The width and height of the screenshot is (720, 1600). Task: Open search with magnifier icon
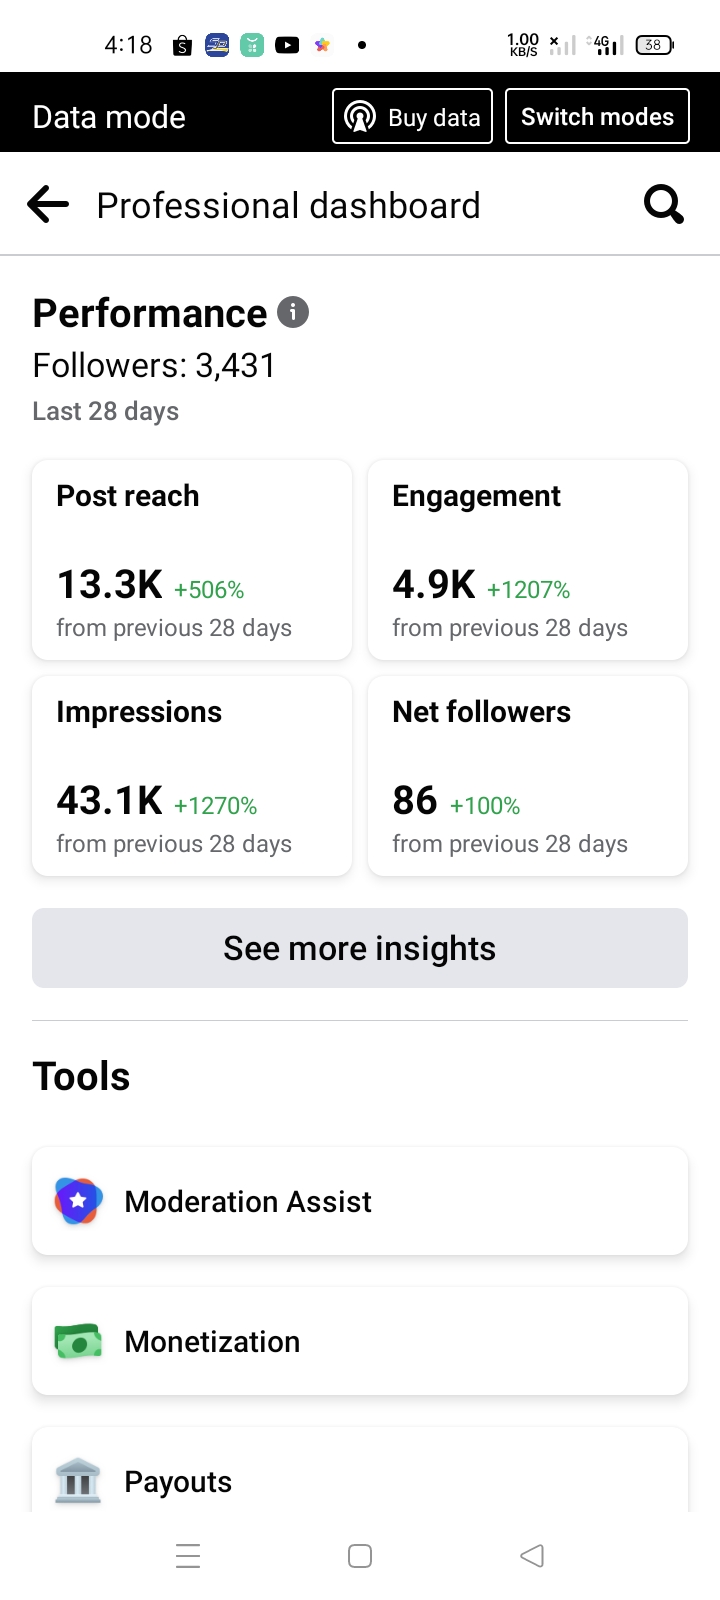[x=664, y=205]
